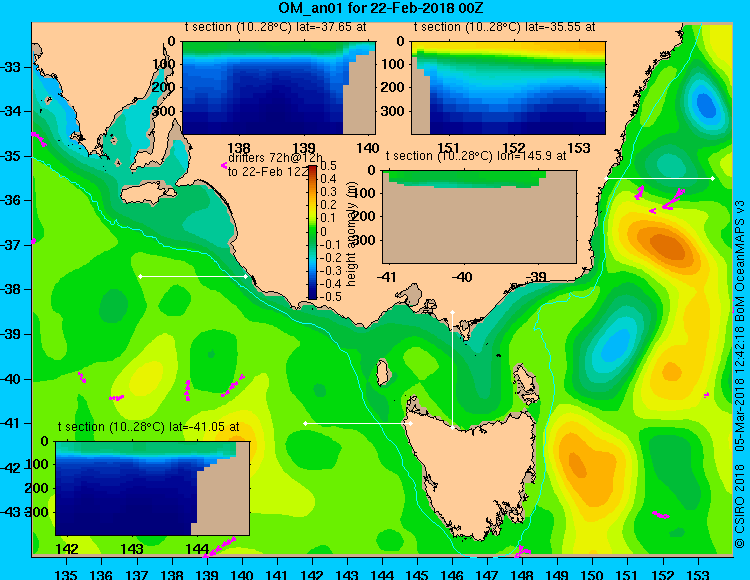
Task: Click latitude tick '-39' on the left map axis
Action: [x=11, y=334]
